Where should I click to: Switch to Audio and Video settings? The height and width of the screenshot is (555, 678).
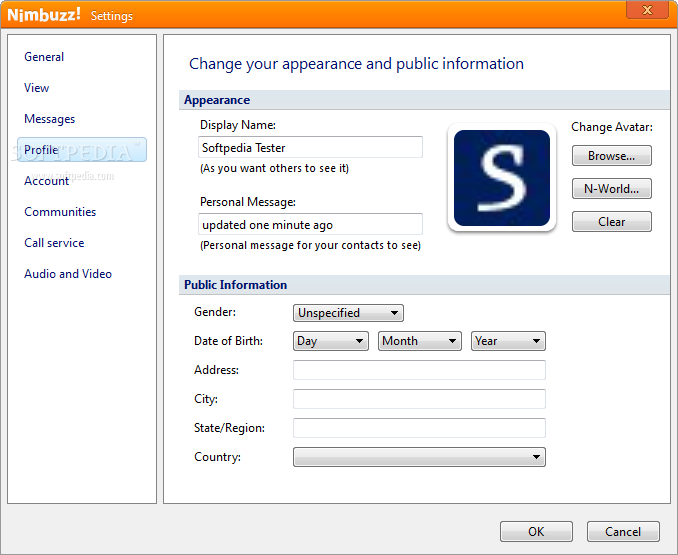pyautogui.click(x=68, y=274)
